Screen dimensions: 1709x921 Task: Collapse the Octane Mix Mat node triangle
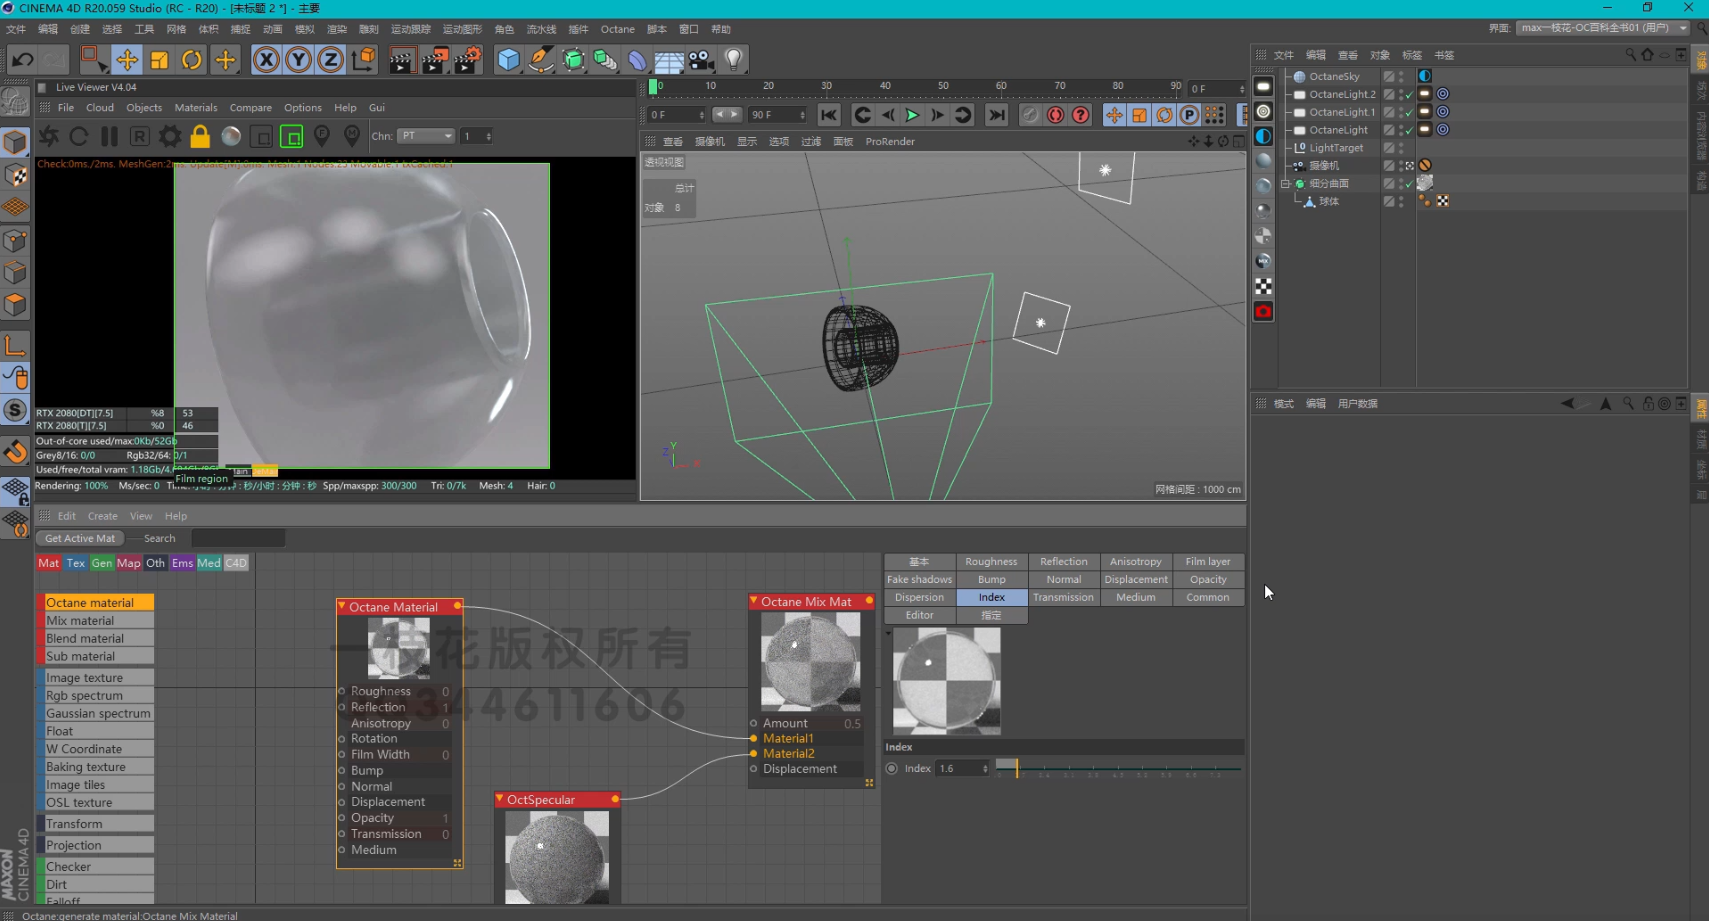(754, 602)
